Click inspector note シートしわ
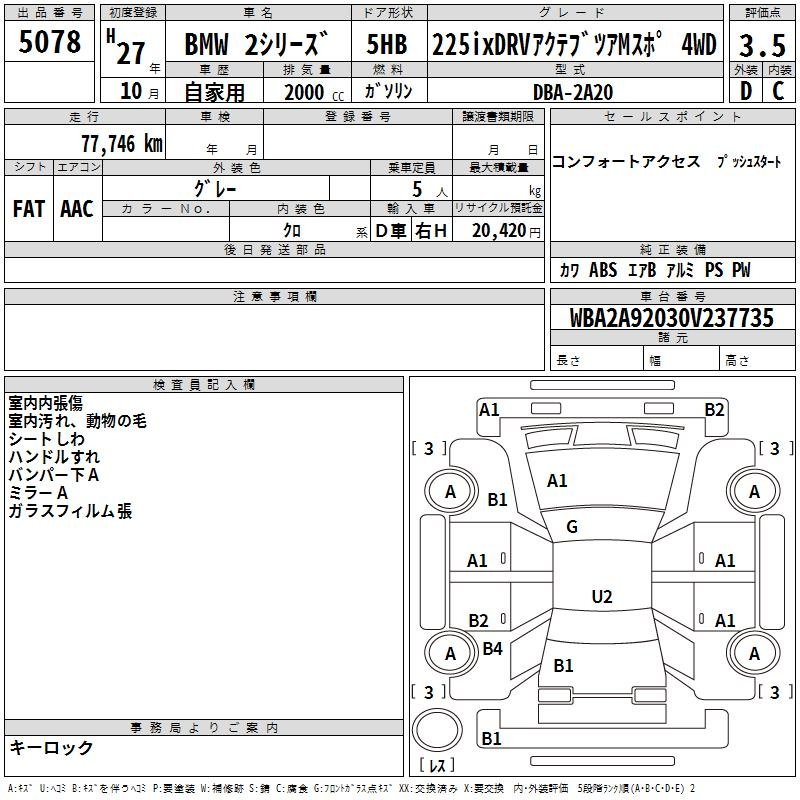The width and height of the screenshot is (800, 800). click(46, 439)
